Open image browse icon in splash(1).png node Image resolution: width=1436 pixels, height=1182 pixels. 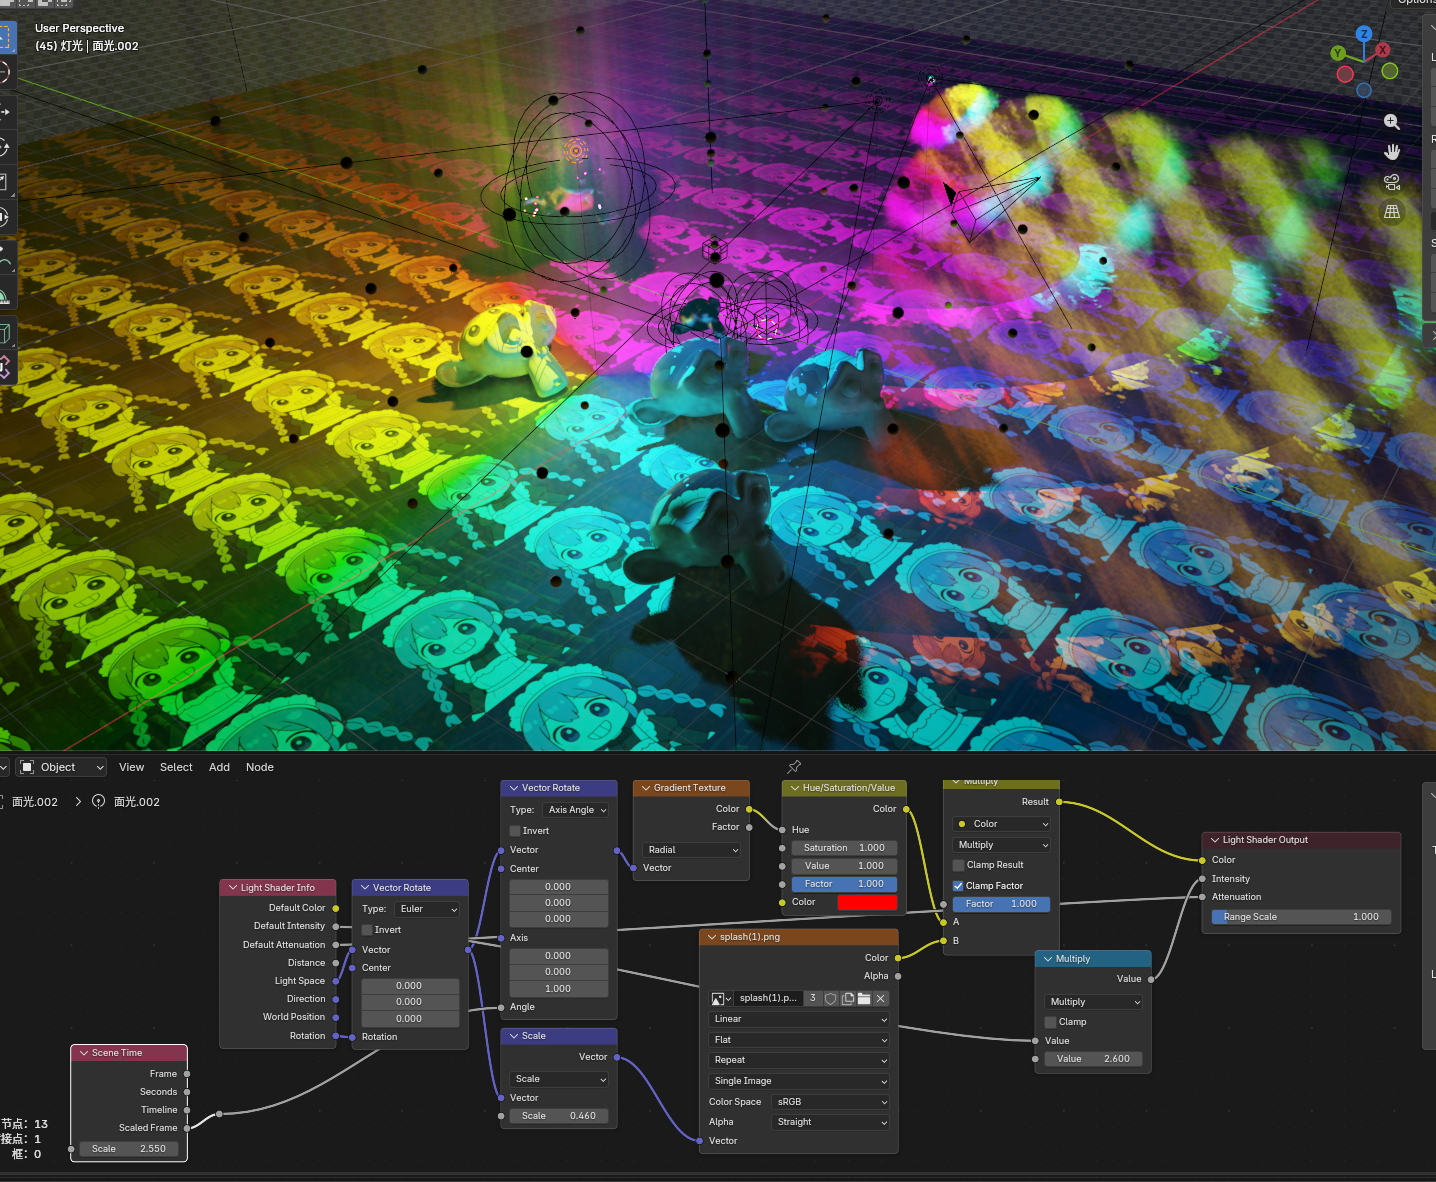click(722, 999)
